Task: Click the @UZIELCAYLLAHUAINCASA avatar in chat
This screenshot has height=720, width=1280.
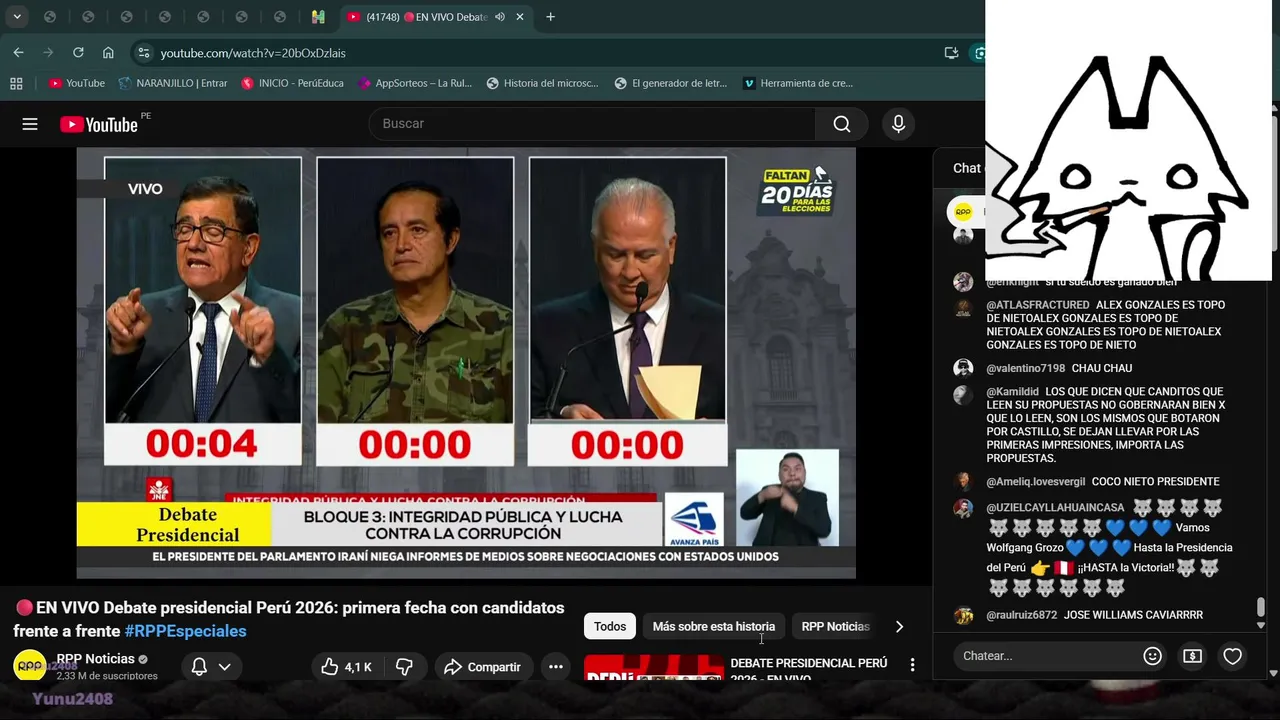Action: 963,509
